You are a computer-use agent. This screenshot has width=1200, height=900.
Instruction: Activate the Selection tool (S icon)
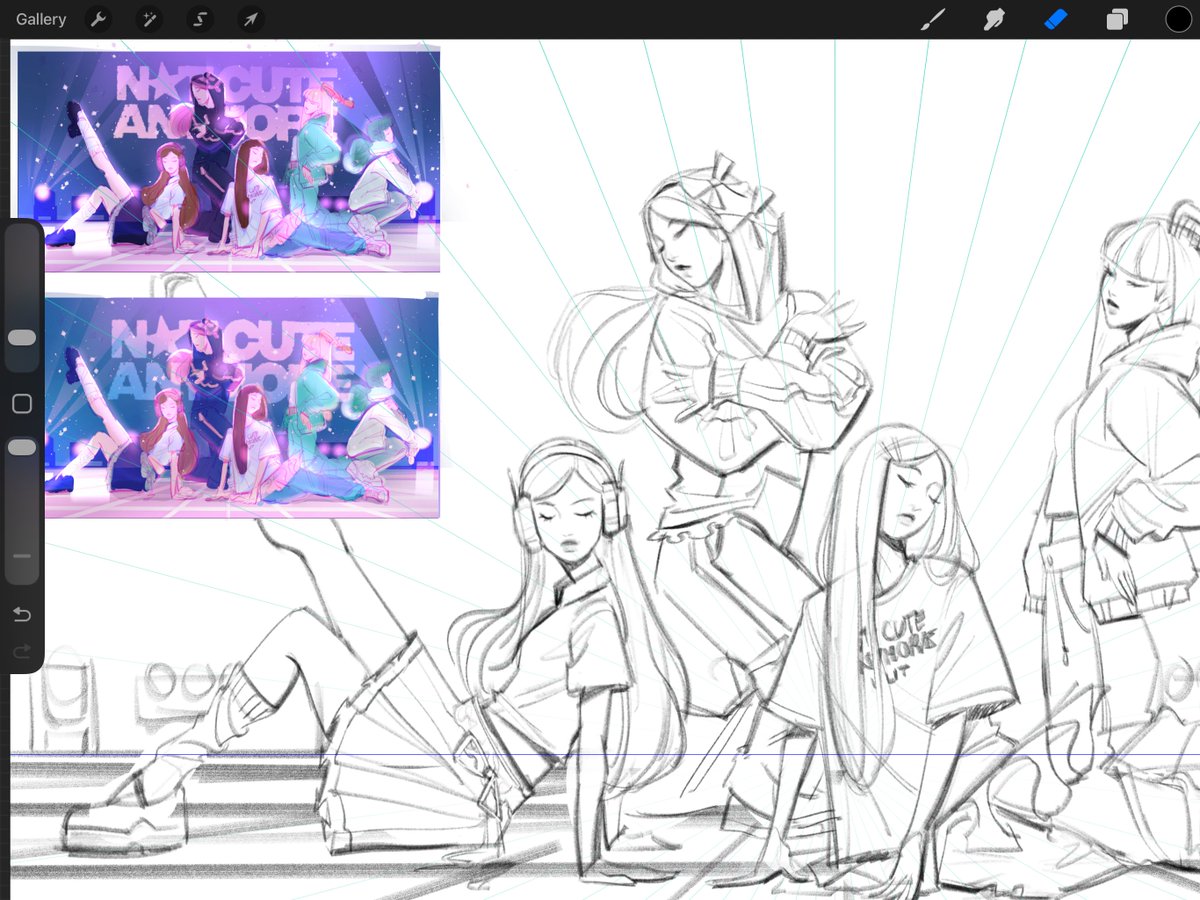click(199, 19)
